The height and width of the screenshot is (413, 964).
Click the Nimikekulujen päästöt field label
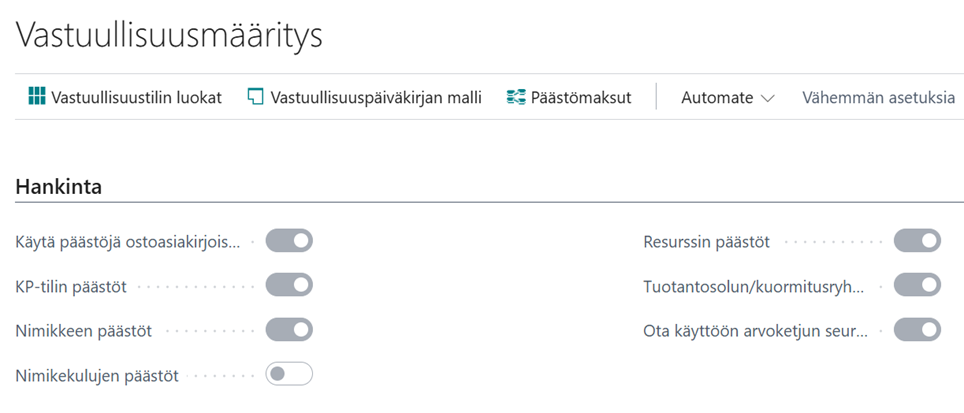(97, 376)
